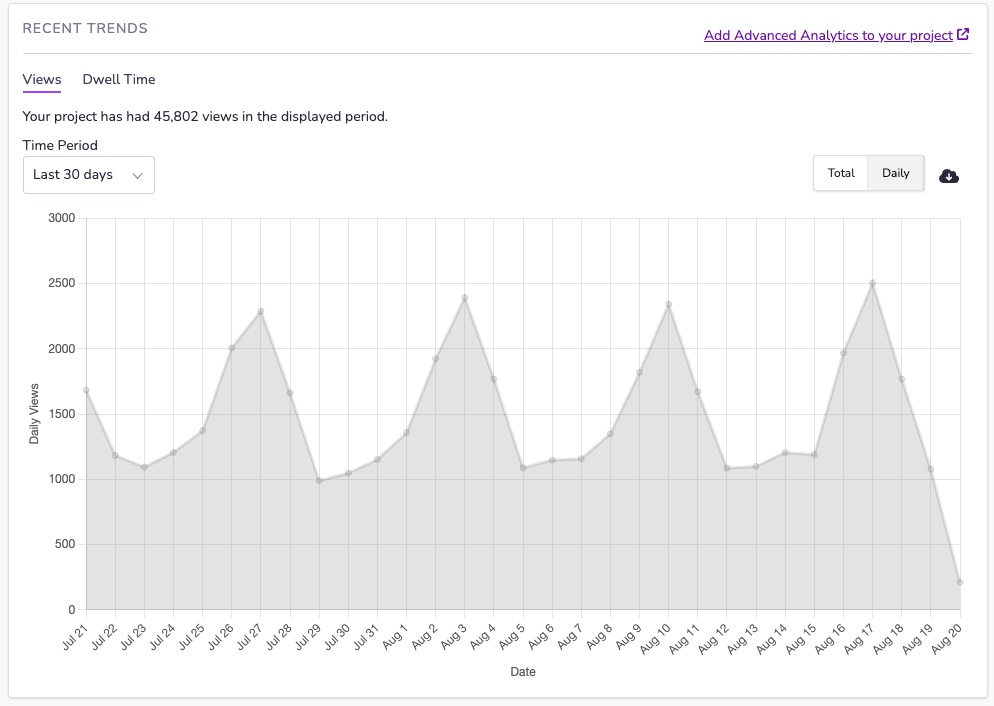Screen dimensions: 994x706
Task: Click the 'Aug 20' x-axis label
Action: coord(946,638)
